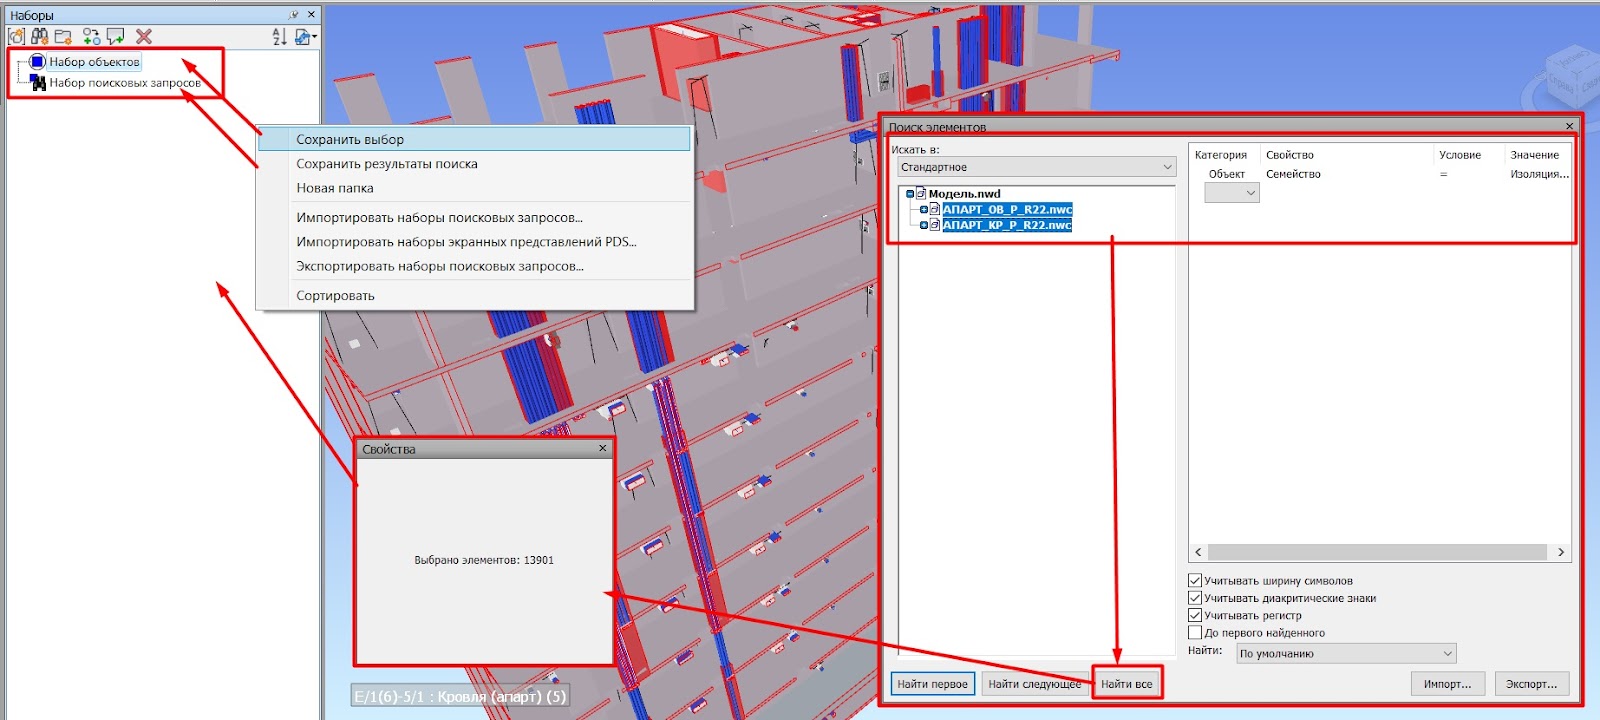Open the empty category dropdown under Объект

[x=1232, y=193]
